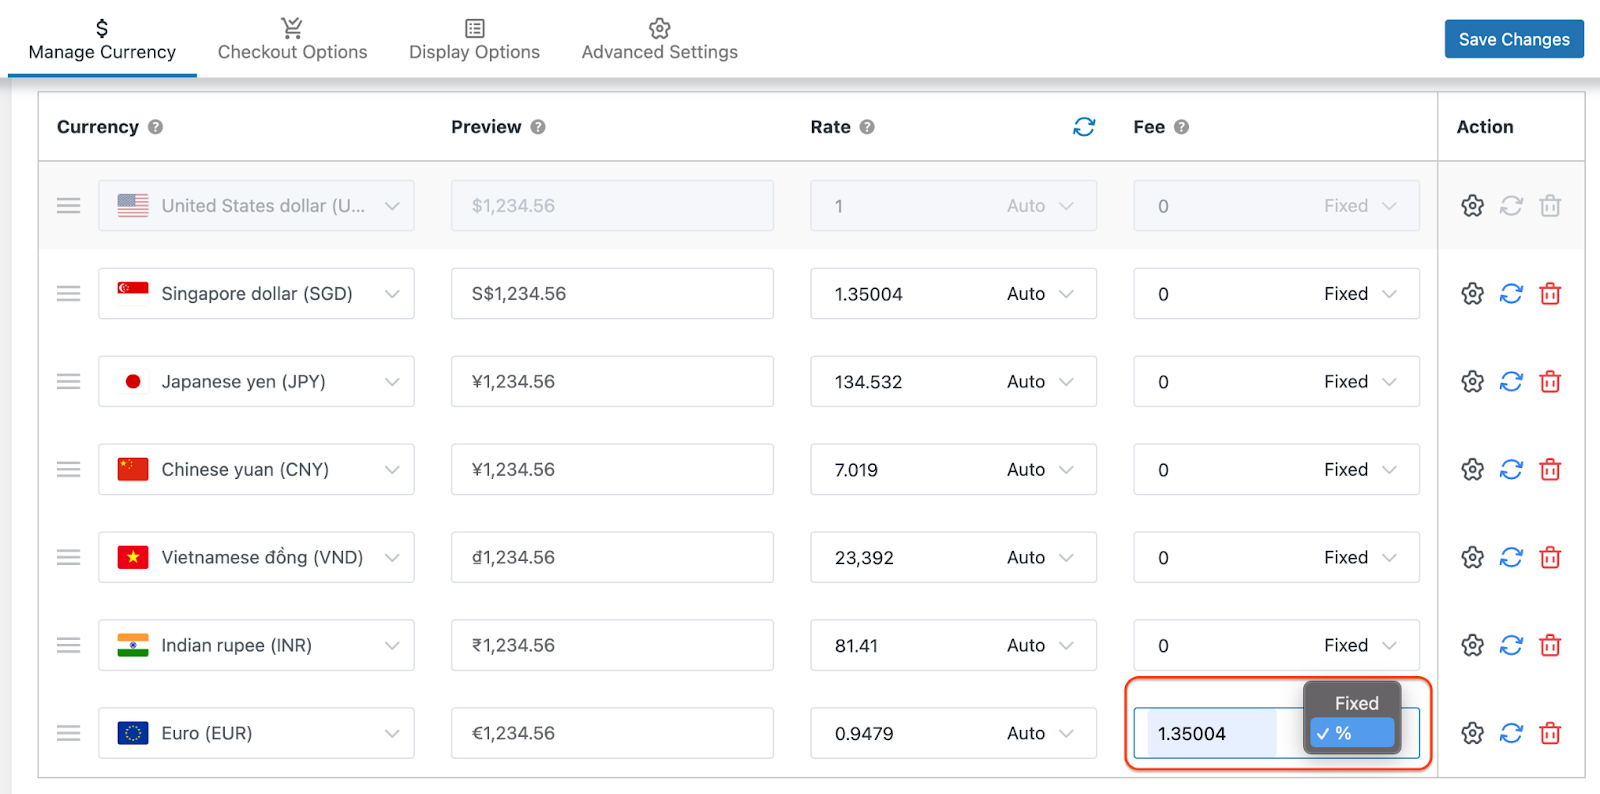
Task: Expand Singapore dollar currency dropdown
Action: pos(391,294)
